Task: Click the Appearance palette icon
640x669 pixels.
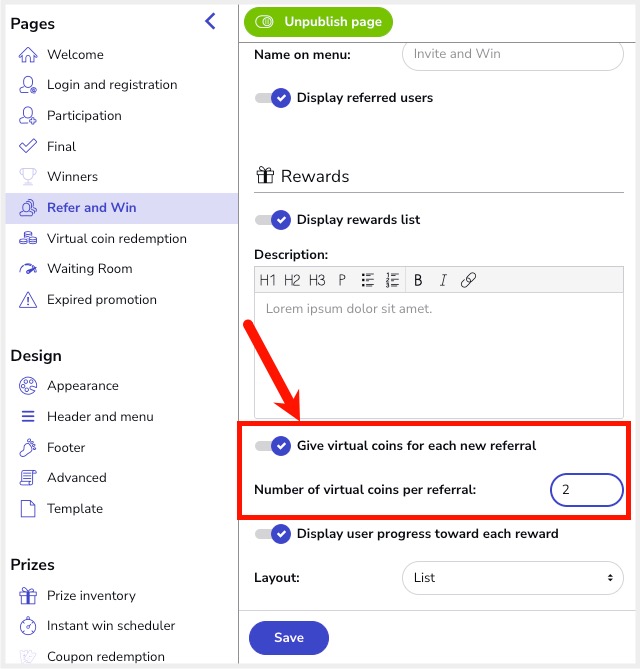Action: click(28, 386)
